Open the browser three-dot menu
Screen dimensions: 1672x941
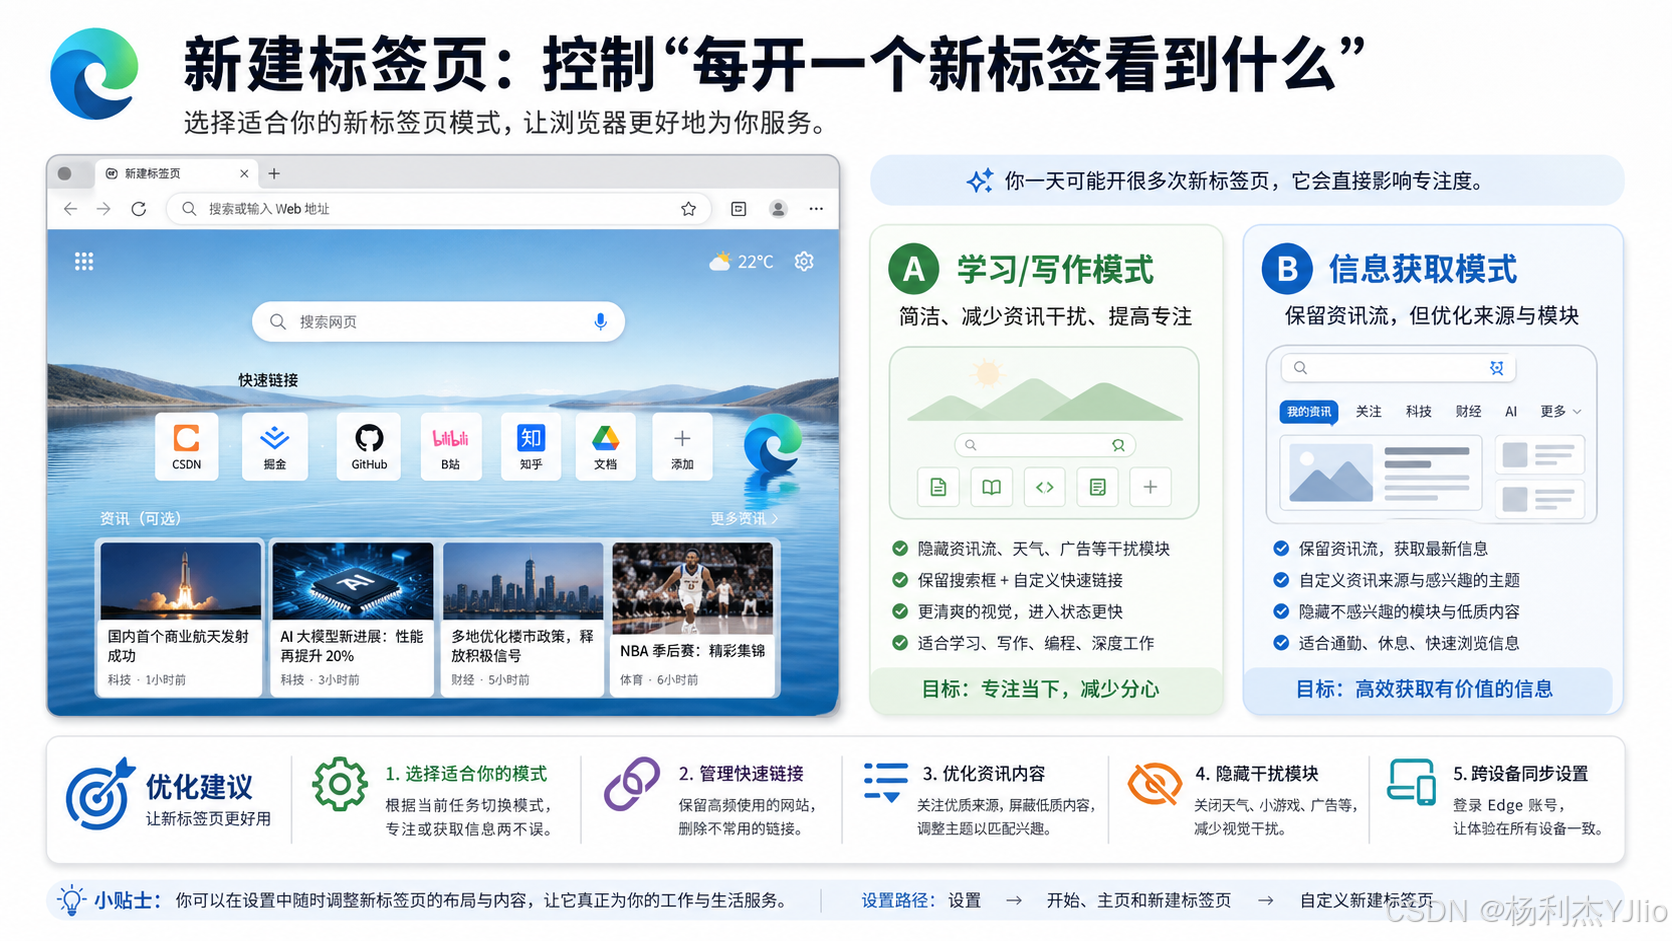[x=816, y=209]
